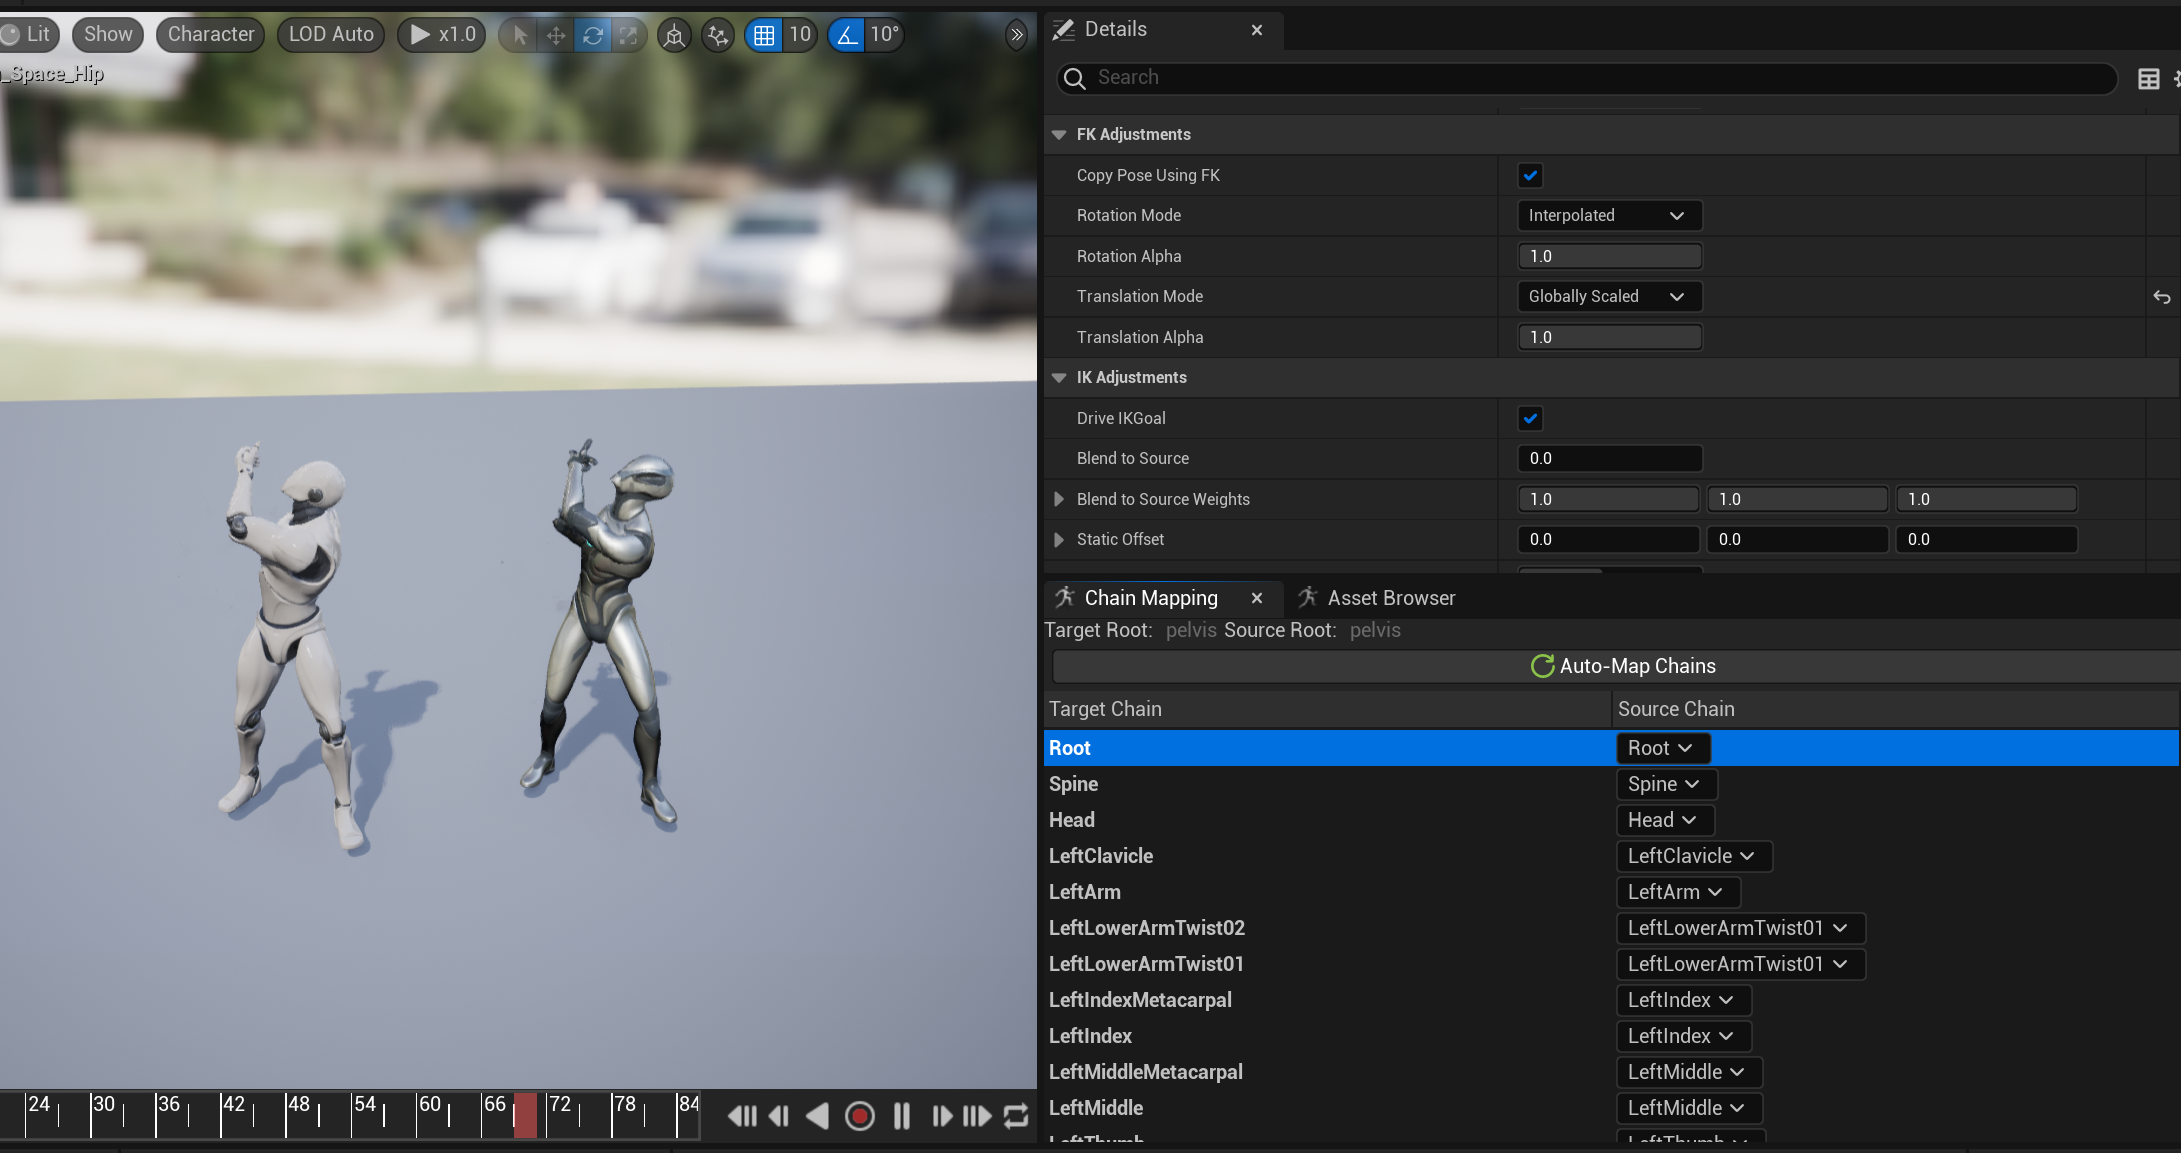
Task: Open the Character viewport menu
Action: [x=210, y=34]
